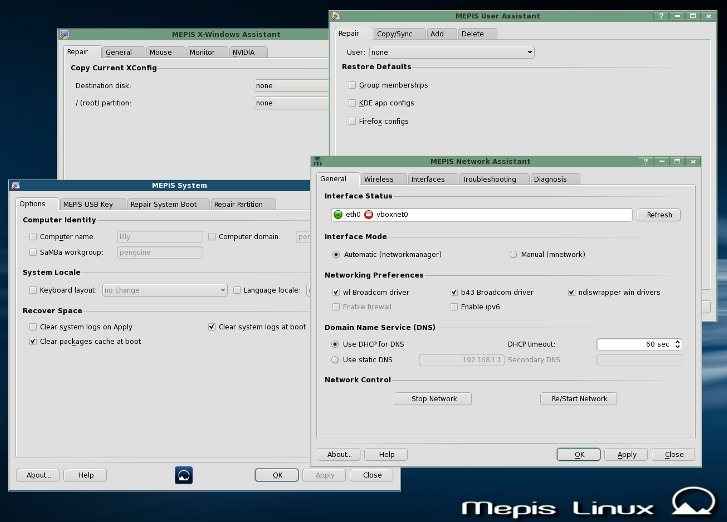Screen dimensions: 727x522
Task: Click Help in the Network Assistant
Action: coord(386,455)
